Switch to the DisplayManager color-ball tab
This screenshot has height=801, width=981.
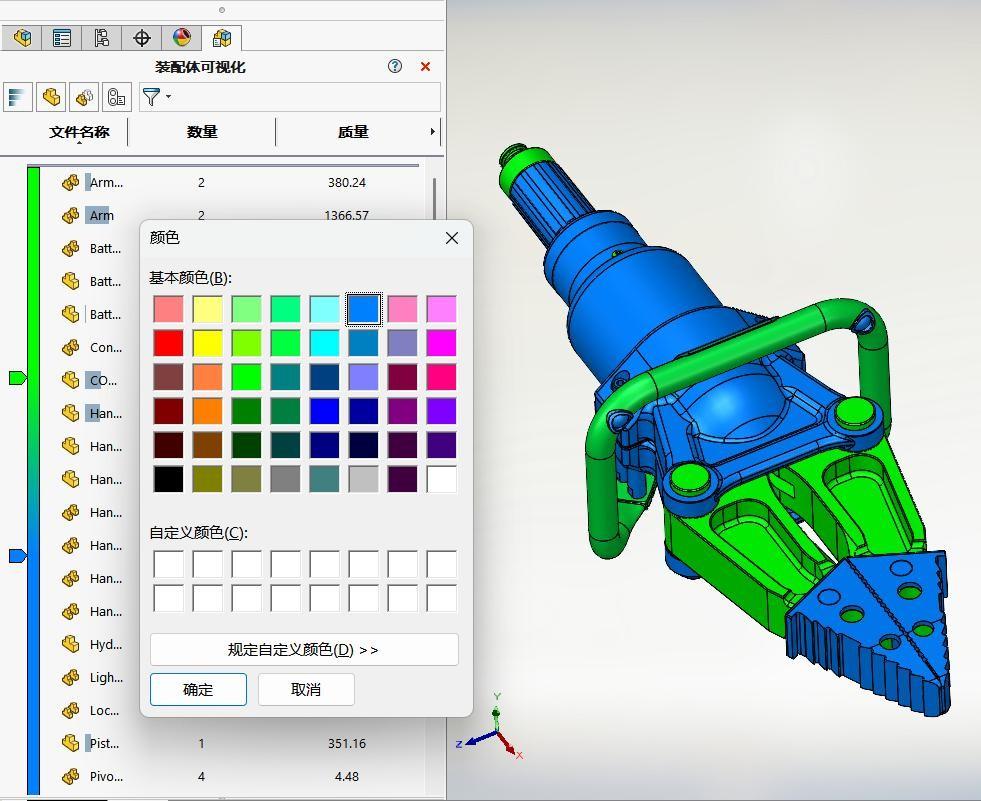click(182, 38)
